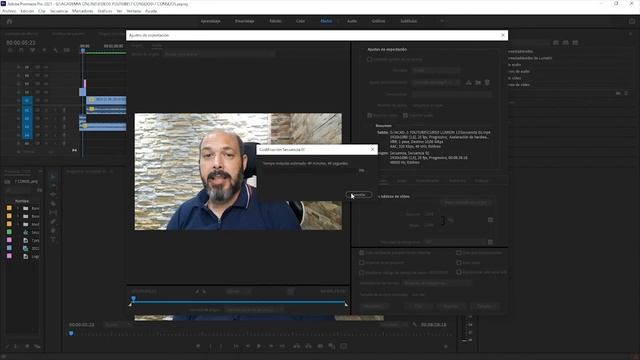Delete the selected export preset
Image resolution: width=640 pixels, height=360 pixels.
pos(487,82)
